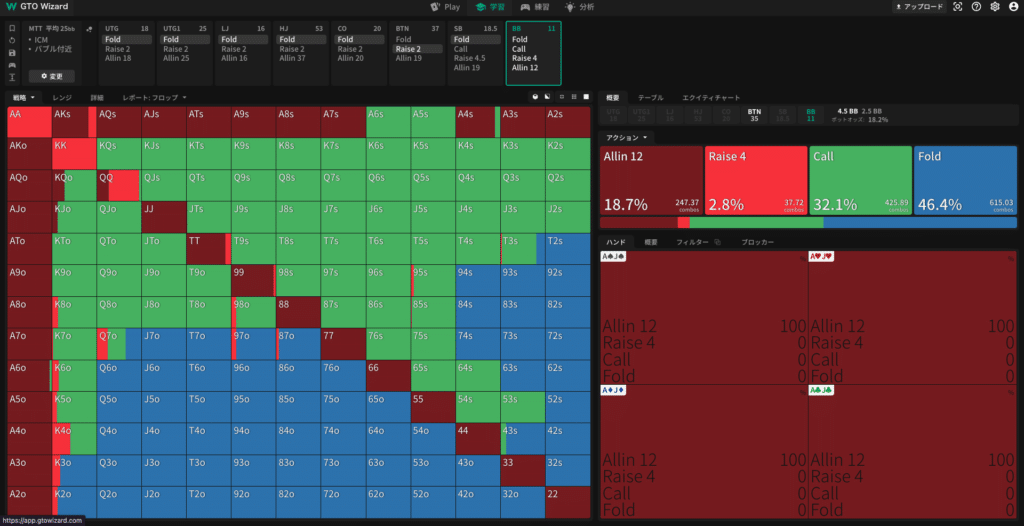Viewport: 1024px width, 526px height.
Task: Open the アクション dropdown
Action: [626, 138]
